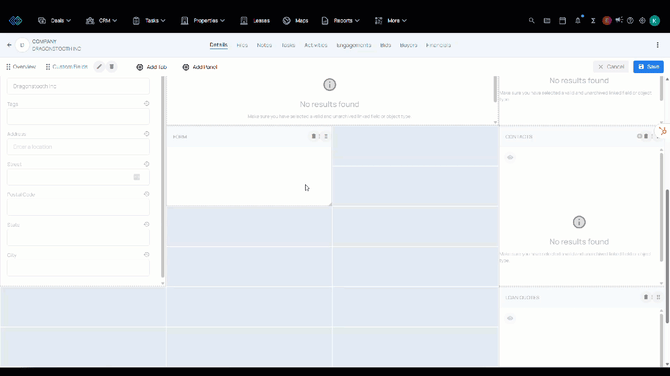Open the green K user avatar
The image size is (670, 376).
(655, 21)
